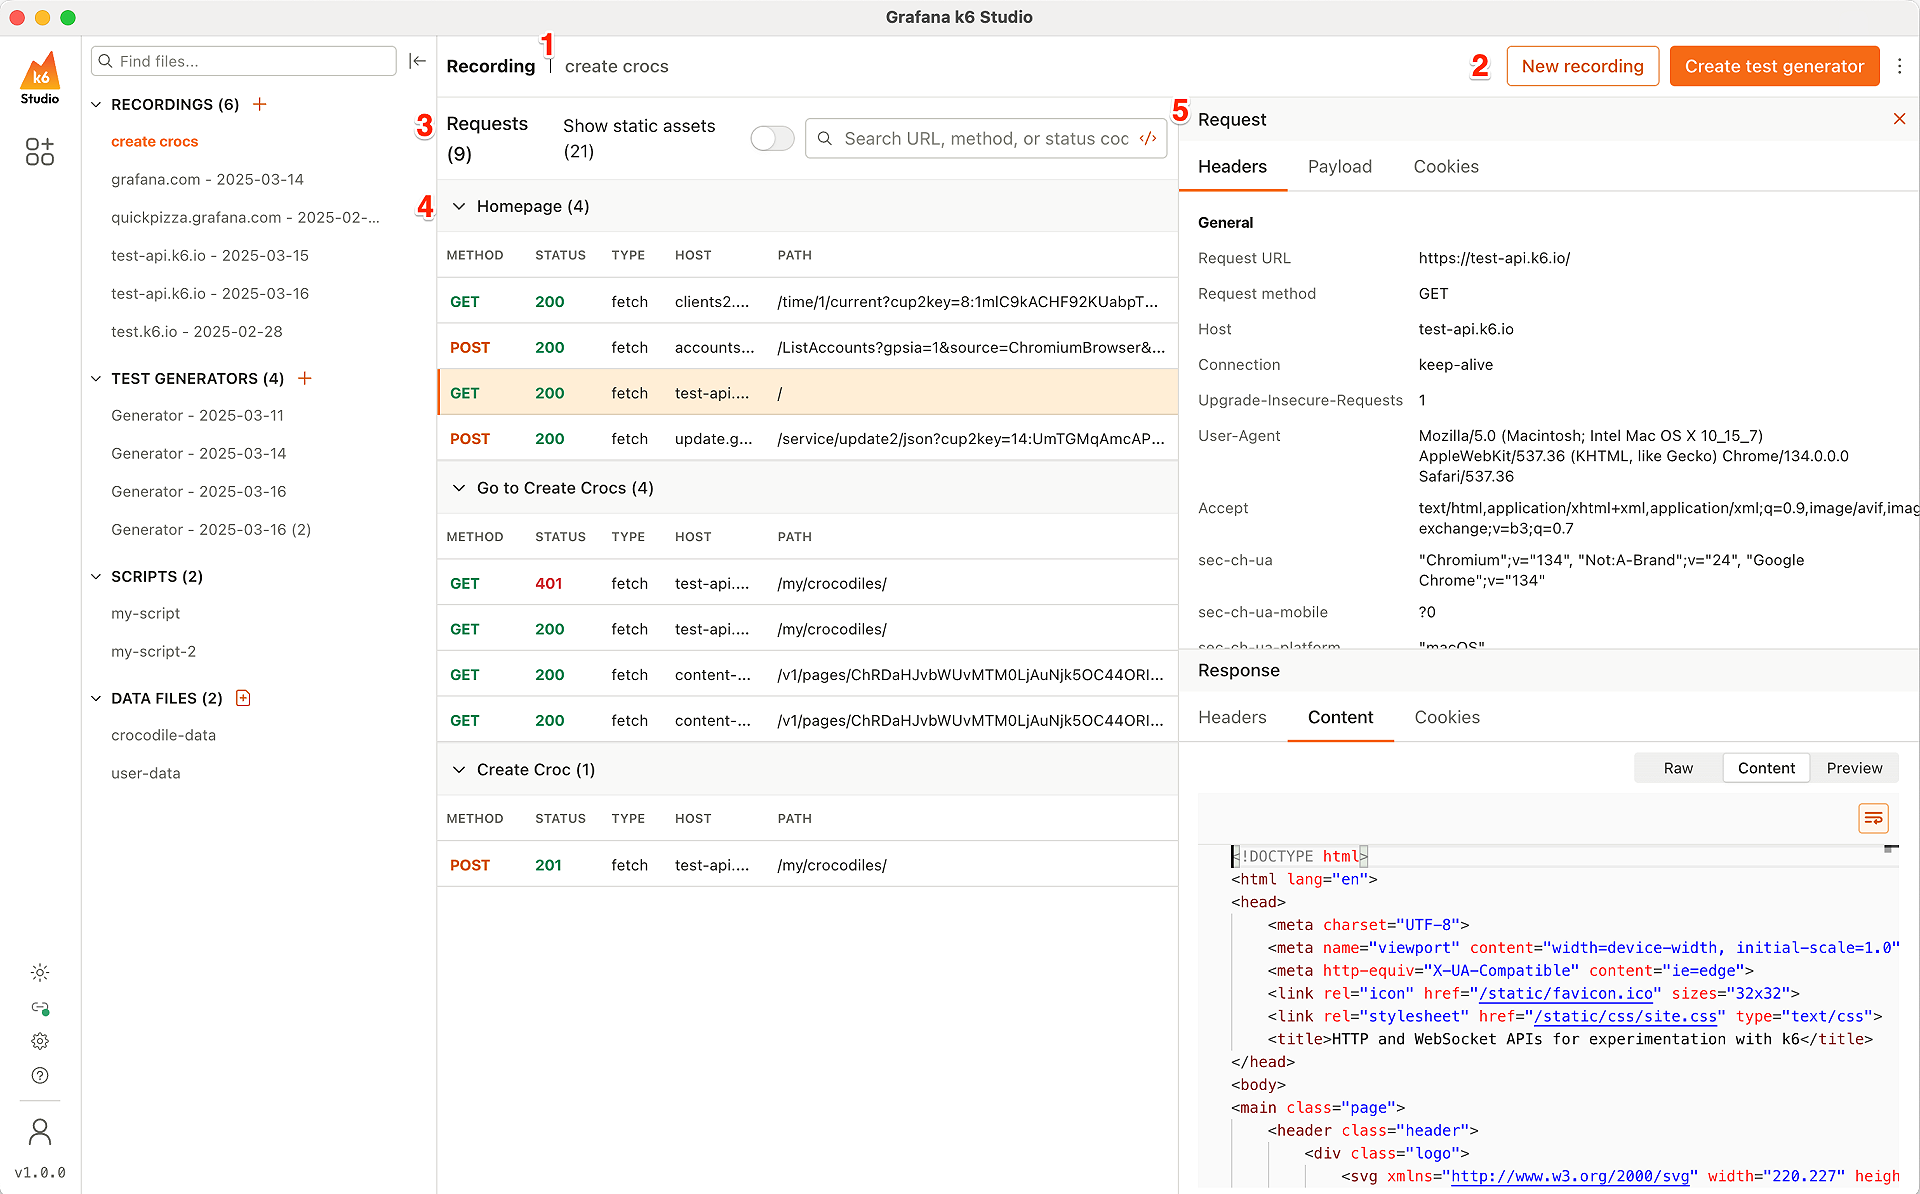The image size is (1920, 1194).
Task: Switch response view to Preview mode
Action: tap(1854, 768)
